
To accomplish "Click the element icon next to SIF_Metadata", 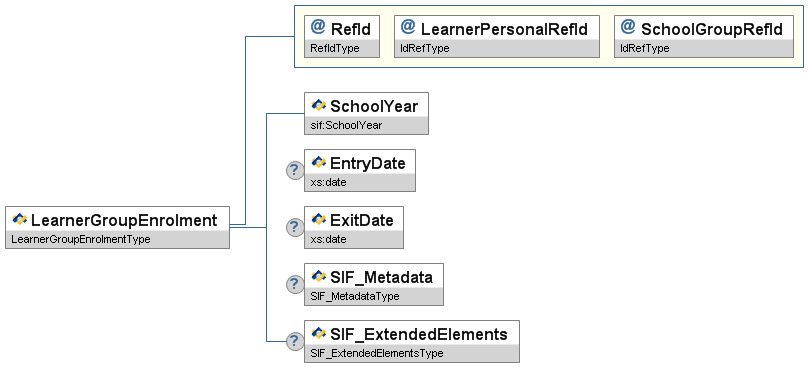I will (319, 277).
